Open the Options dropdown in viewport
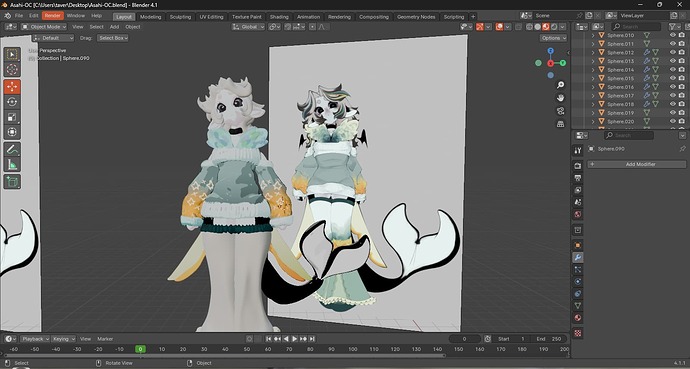 point(554,38)
